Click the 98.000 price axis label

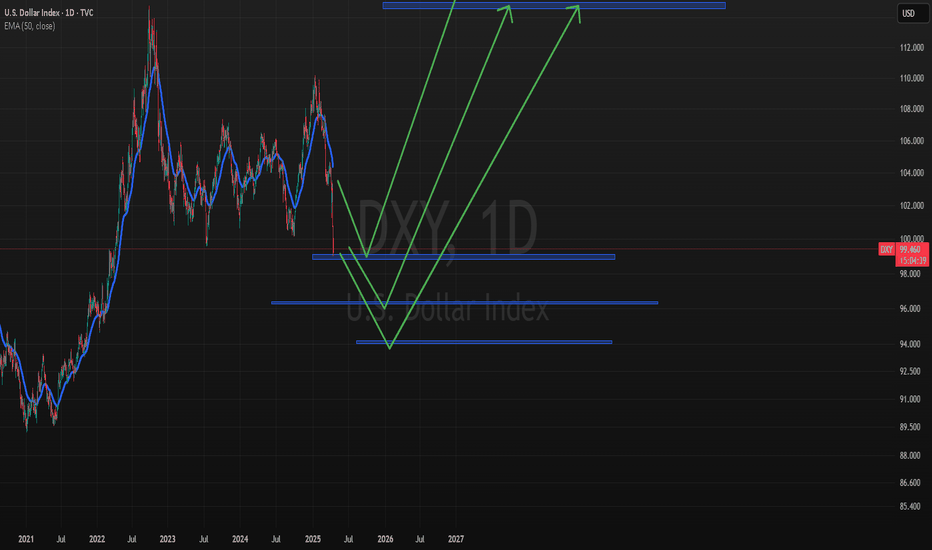point(910,274)
